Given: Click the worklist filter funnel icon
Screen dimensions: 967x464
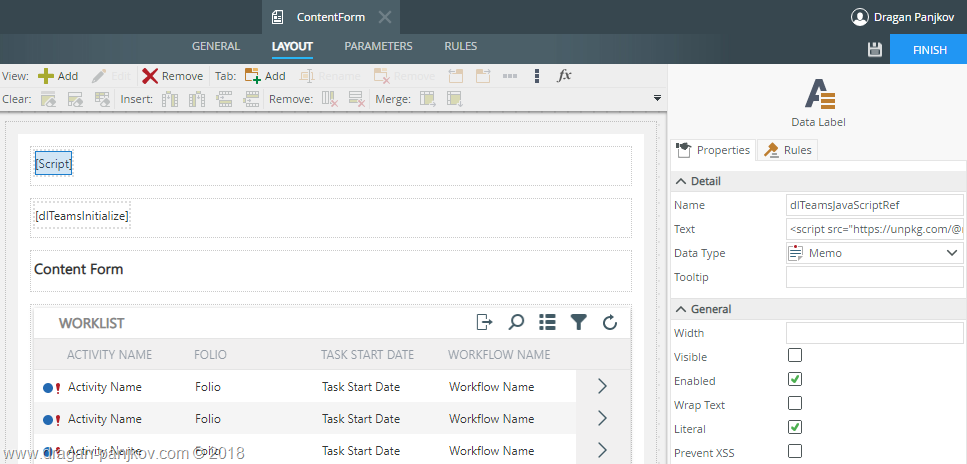Looking at the screenshot, I should (x=578, y=322).
